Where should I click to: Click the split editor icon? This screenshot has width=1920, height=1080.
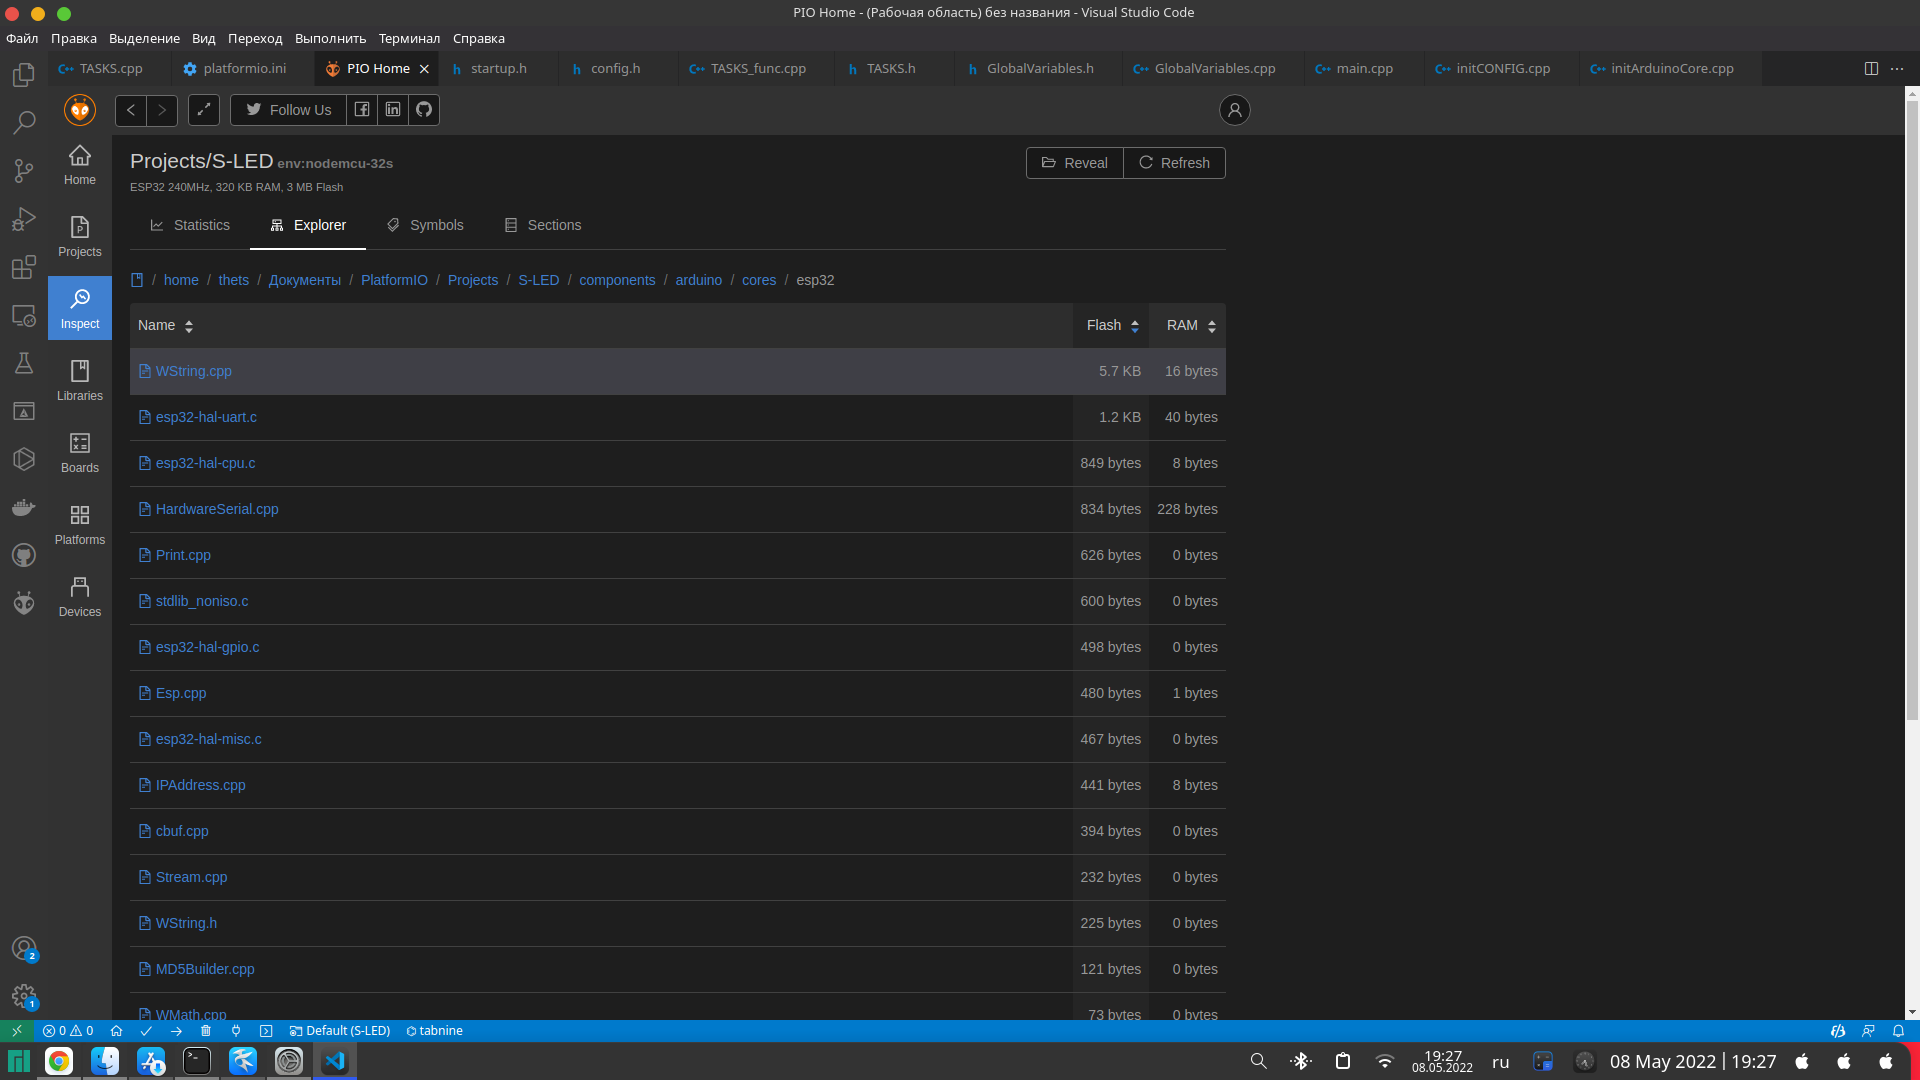pos(1871,69)
